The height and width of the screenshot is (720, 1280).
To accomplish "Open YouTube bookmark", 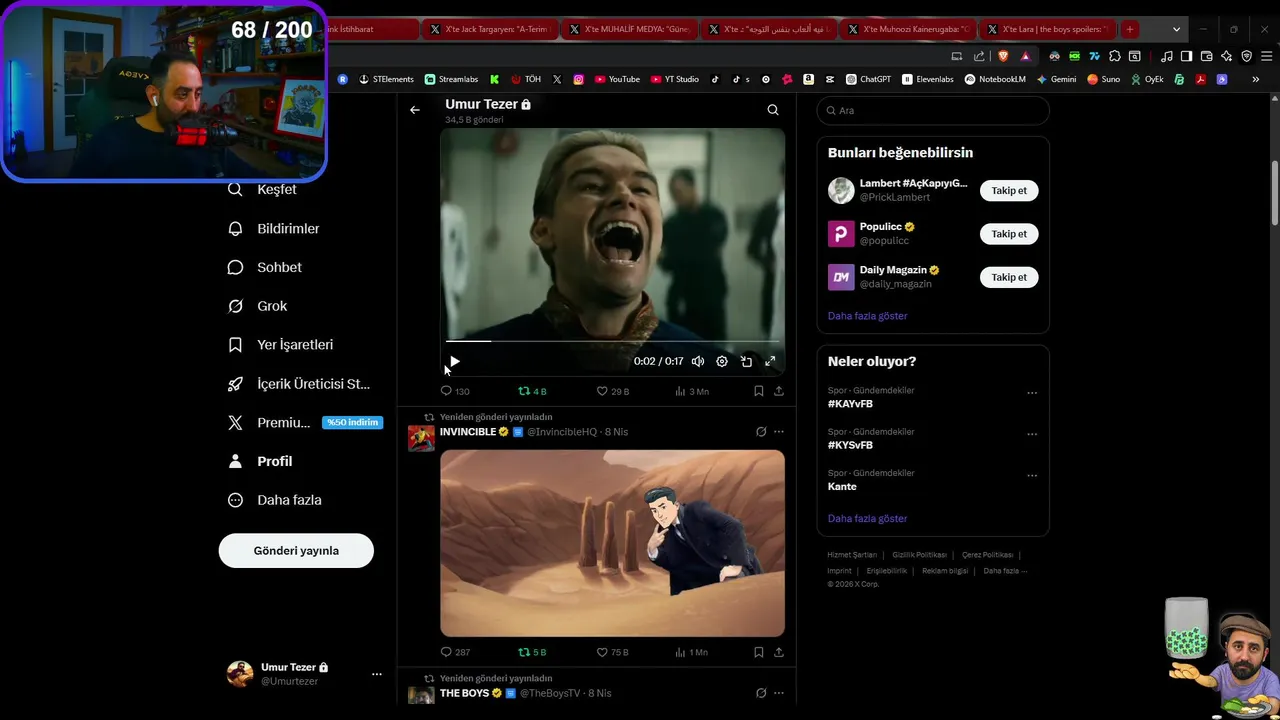I will tap(617, 79).
